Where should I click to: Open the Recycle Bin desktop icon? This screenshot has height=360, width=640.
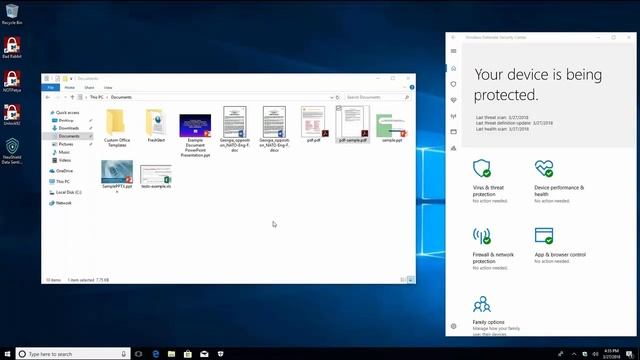point(12,14)
